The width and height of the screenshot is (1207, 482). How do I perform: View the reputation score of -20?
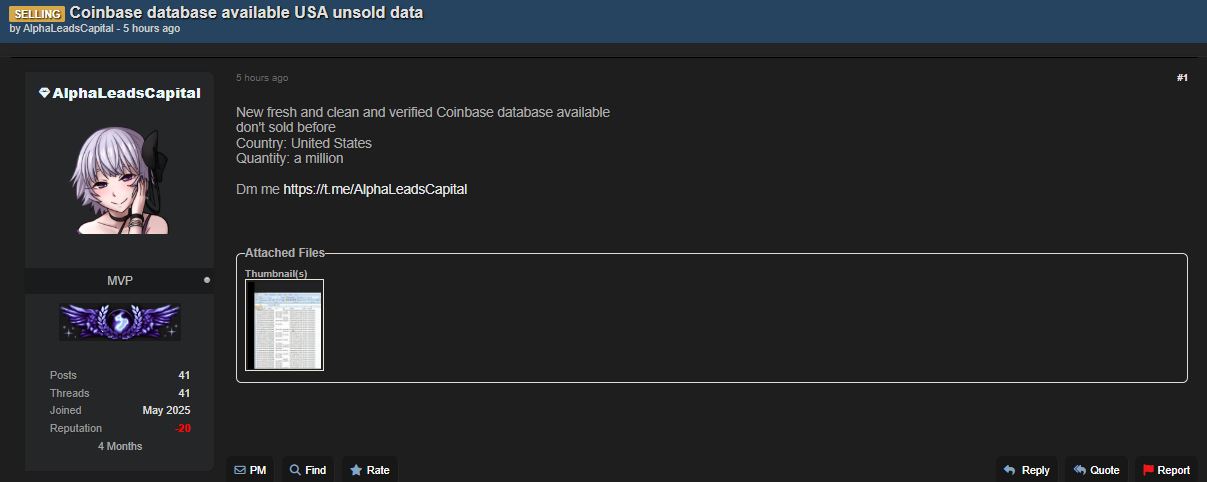click(182, 428)
